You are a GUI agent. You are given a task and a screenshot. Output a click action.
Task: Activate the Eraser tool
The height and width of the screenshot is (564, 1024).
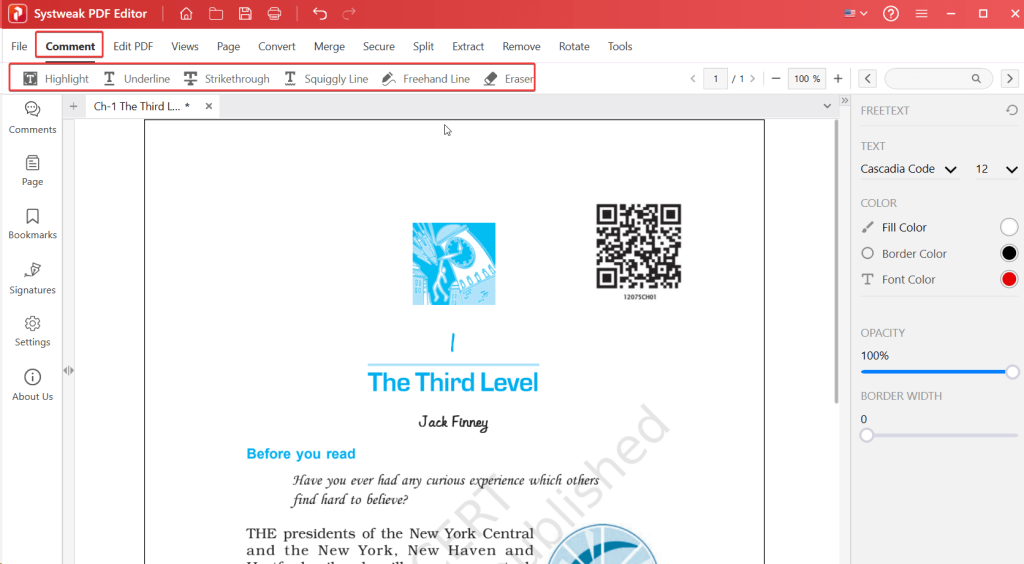point(508,79)
